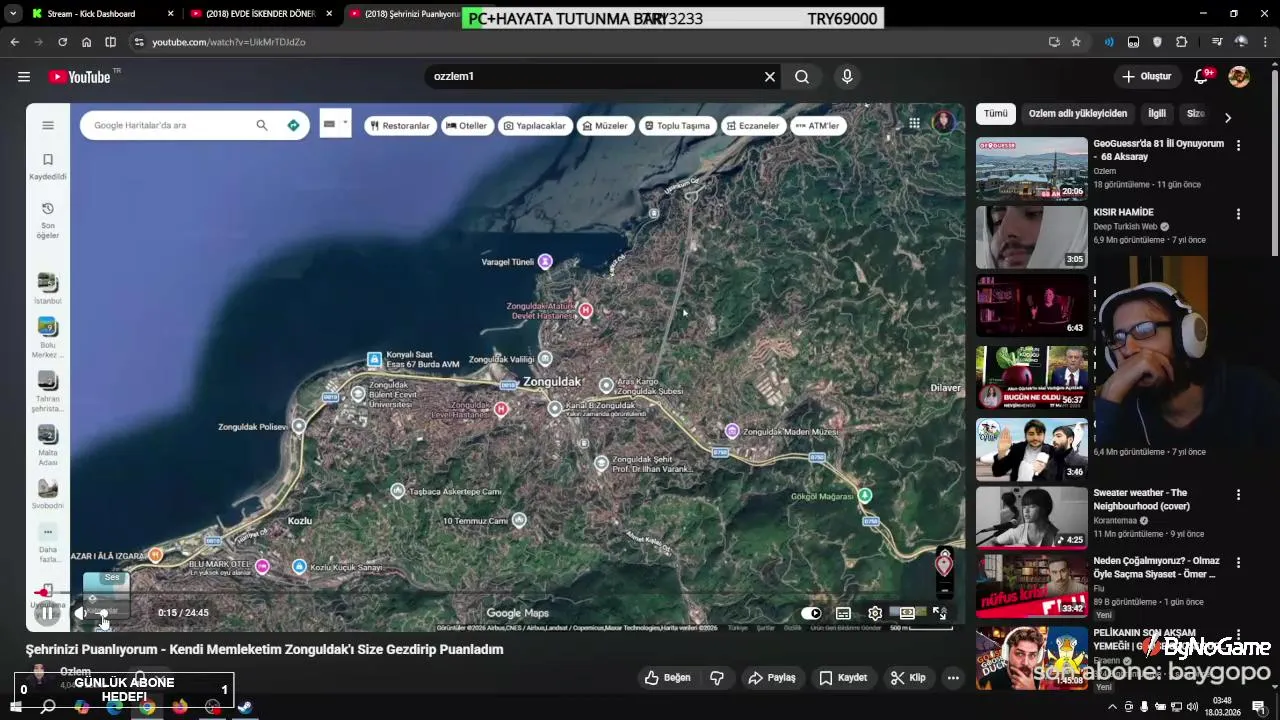
Task: Open YouTube notifications bell
Action: tap(1202, 76)
